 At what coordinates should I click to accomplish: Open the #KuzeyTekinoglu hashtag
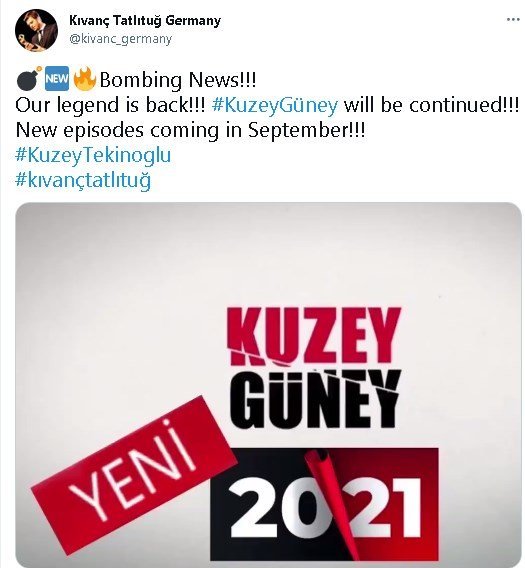[93, 155]
